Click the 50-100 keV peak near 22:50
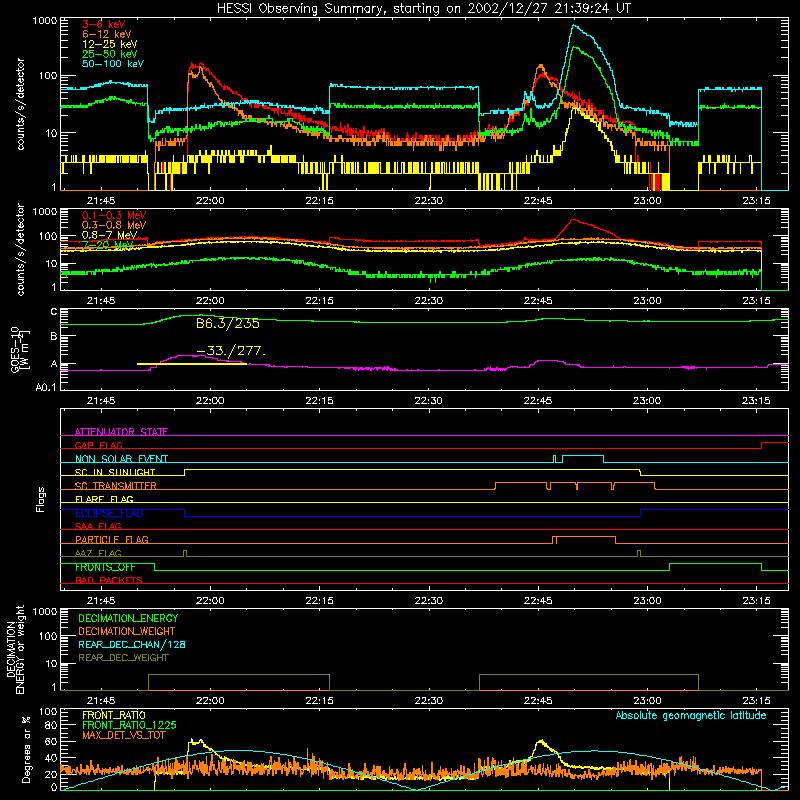Viewport: 800px width, 800px height. [x=575, y=26]
